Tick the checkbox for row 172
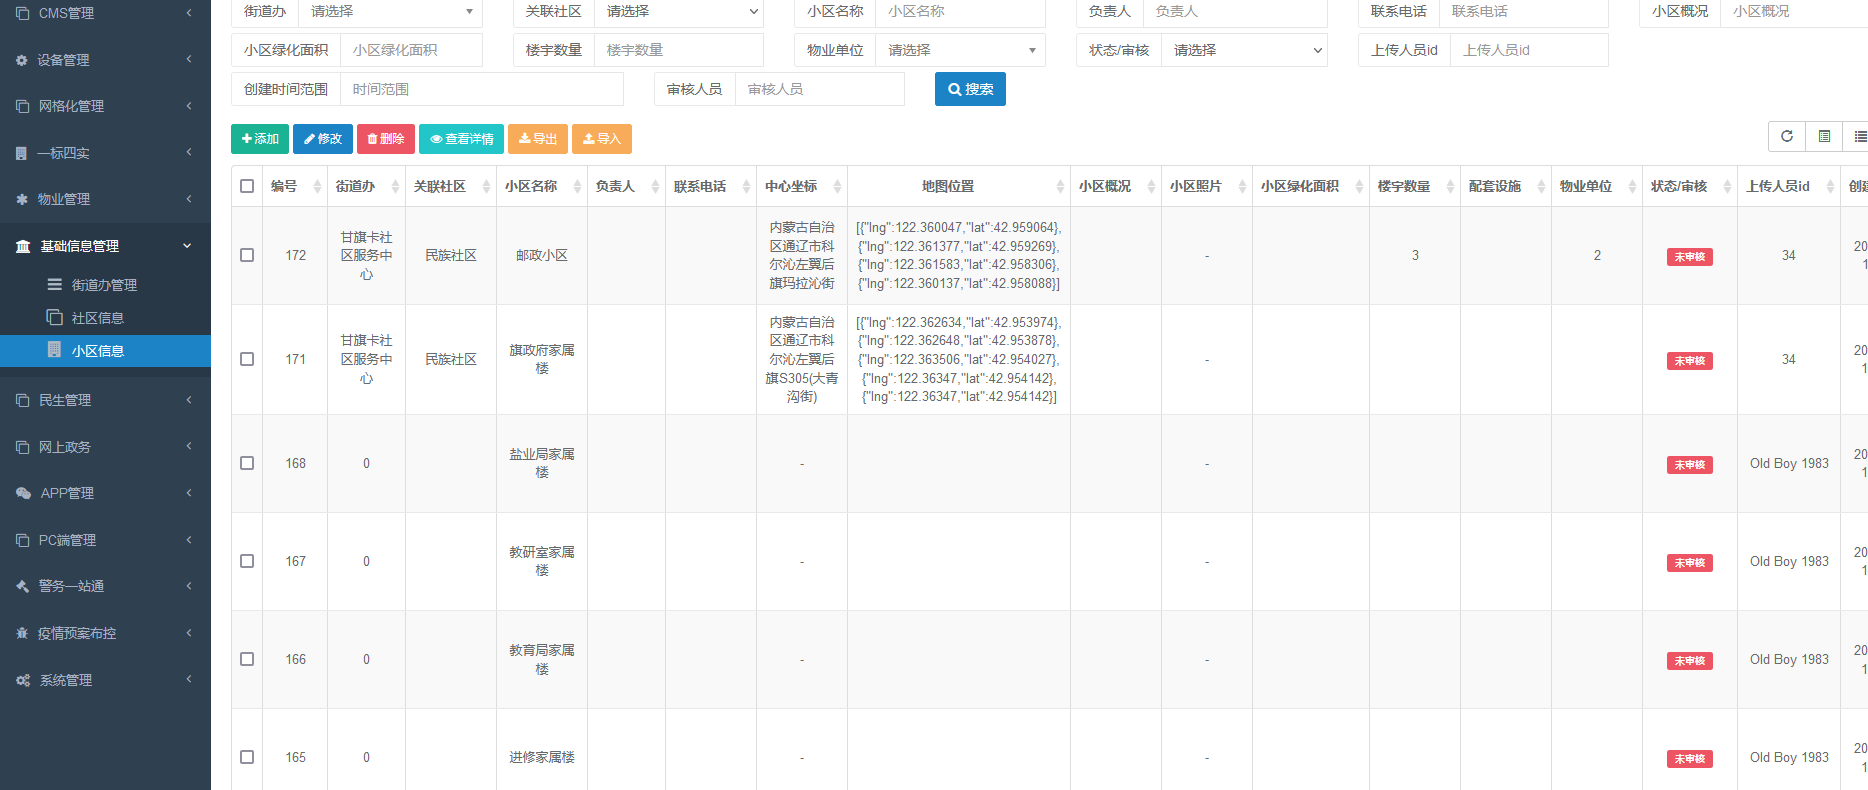Screen dimensions: 1868x790 pos(247,255)
